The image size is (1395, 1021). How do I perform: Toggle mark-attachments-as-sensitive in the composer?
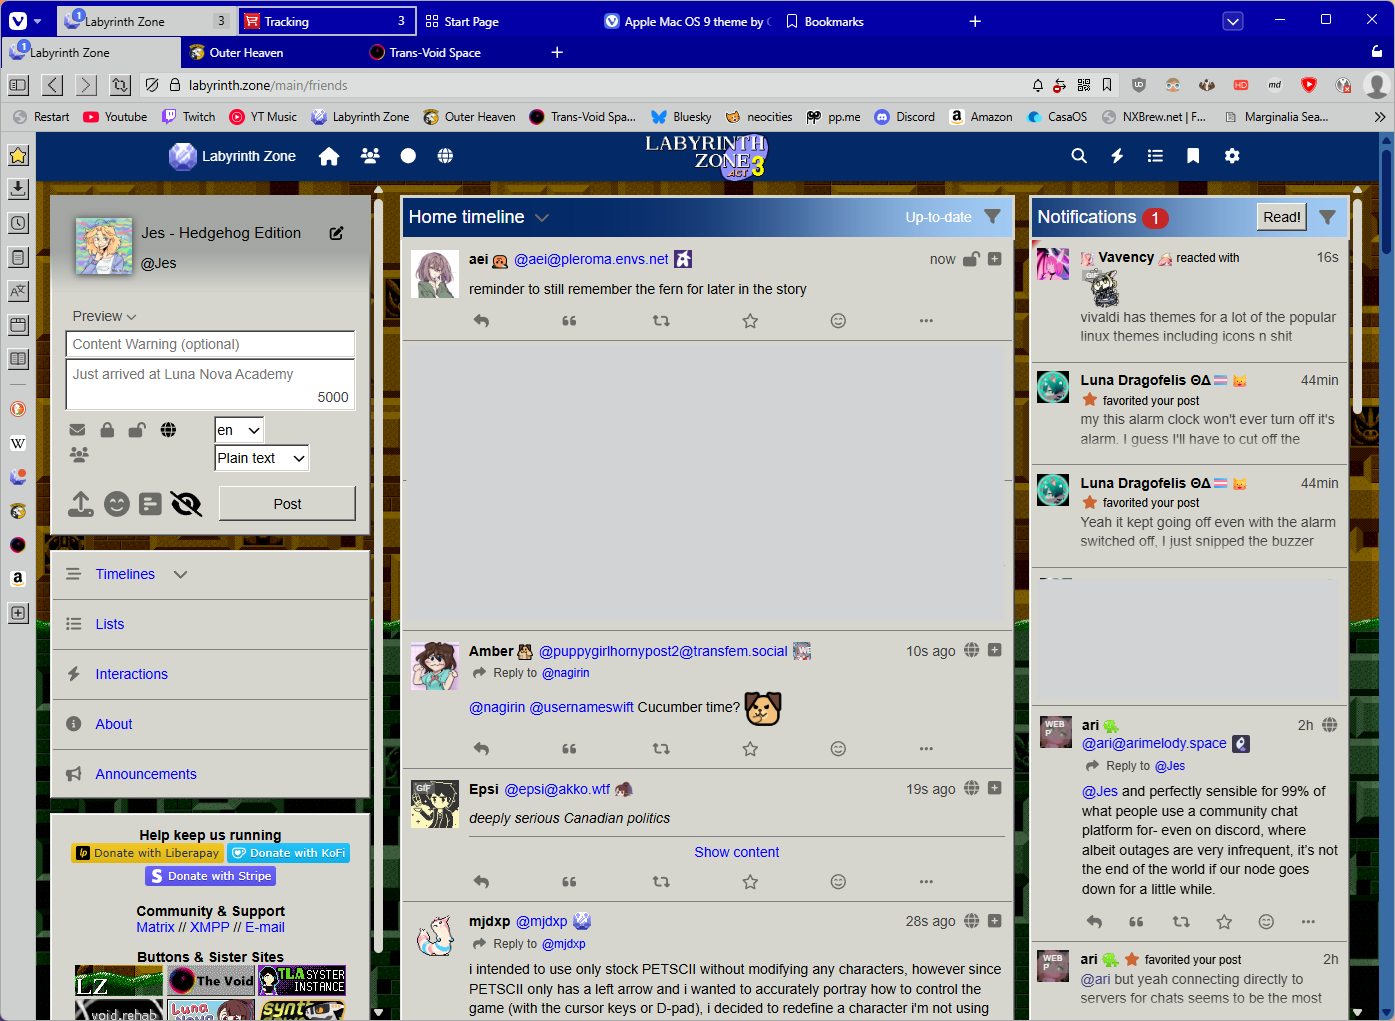186,504
